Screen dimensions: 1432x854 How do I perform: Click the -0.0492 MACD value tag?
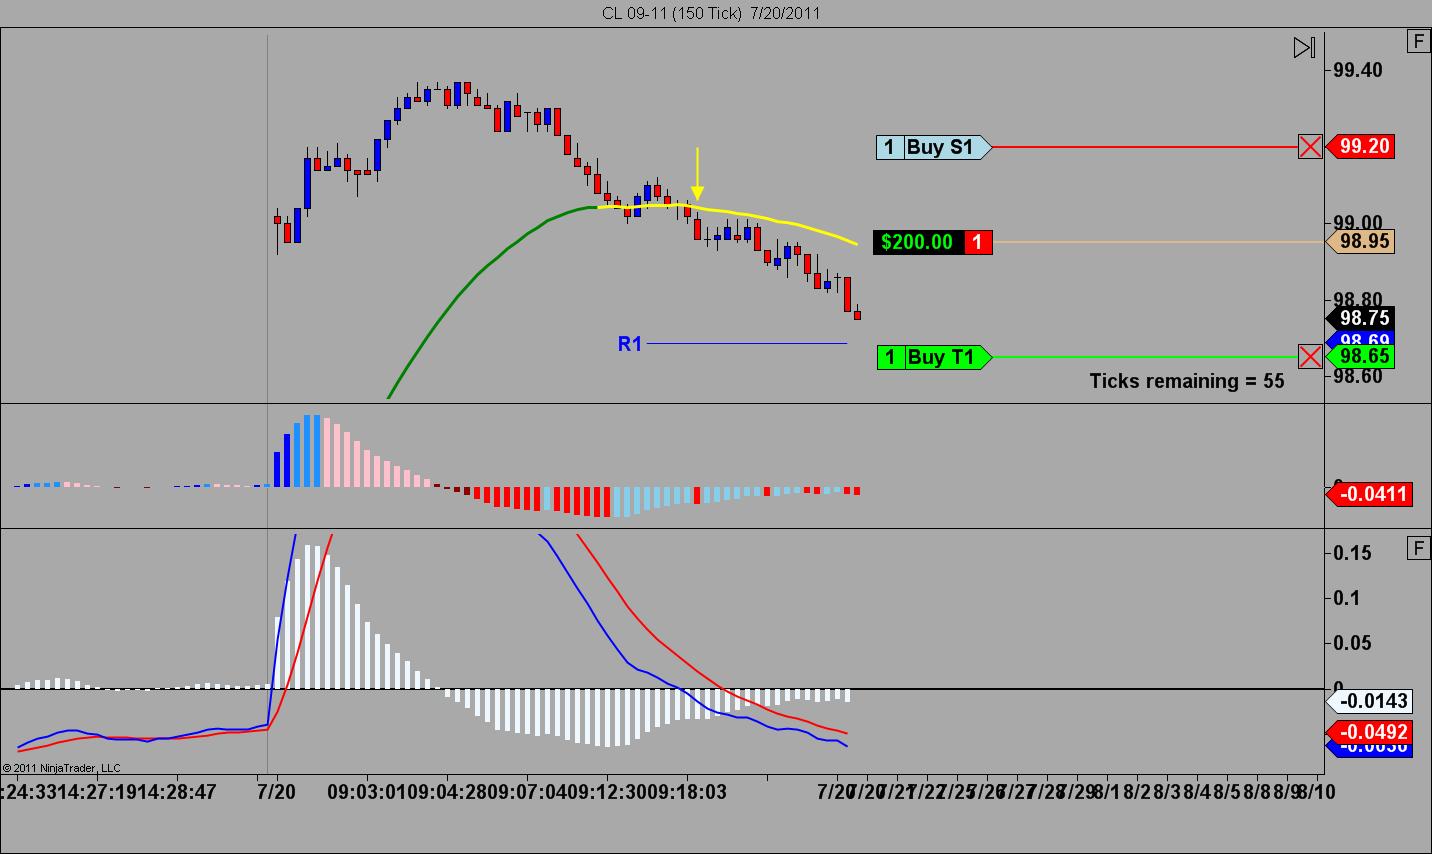click(x=1368, y=732)
